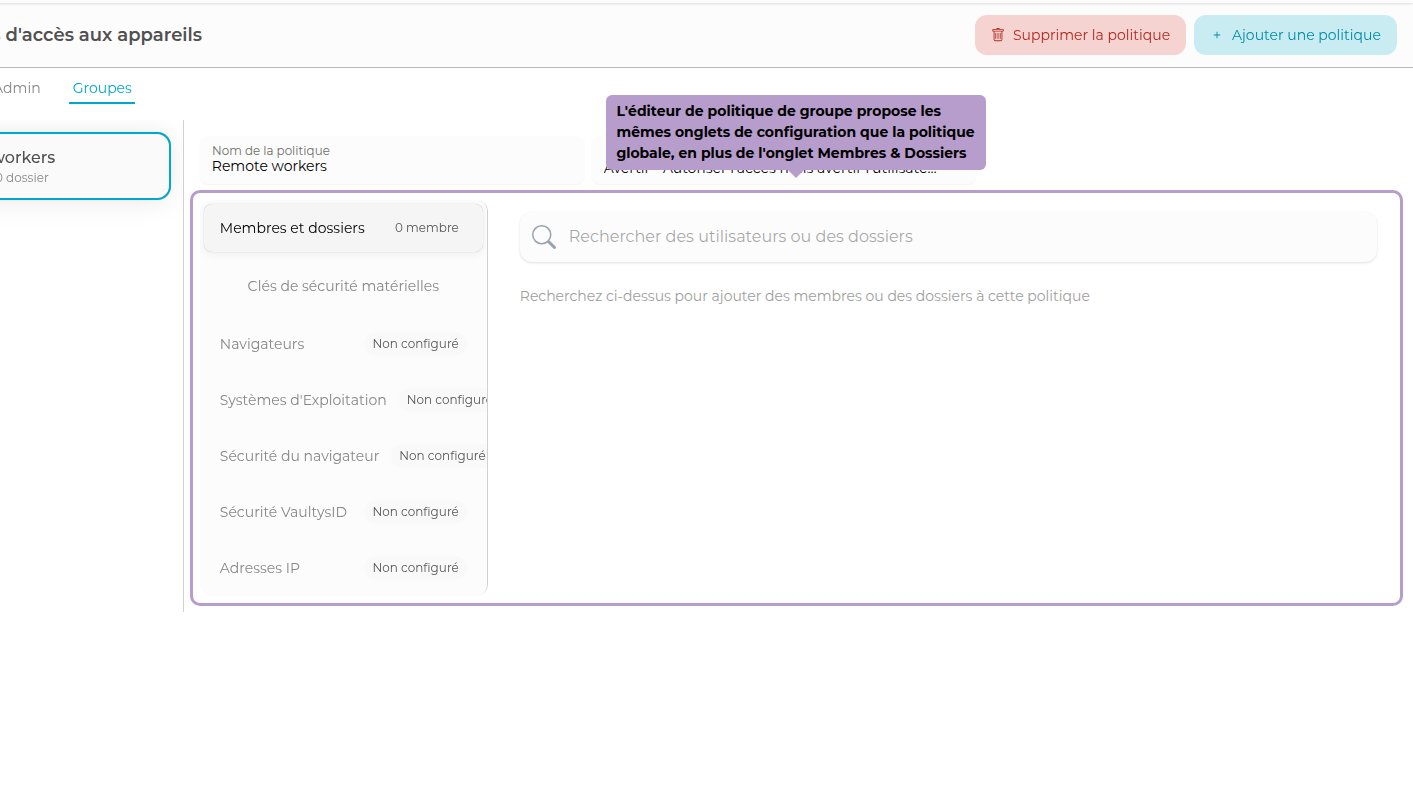The image size is (1413, 796).
Task: Click the magnifying glass search icon
Action: click(543, 236)
